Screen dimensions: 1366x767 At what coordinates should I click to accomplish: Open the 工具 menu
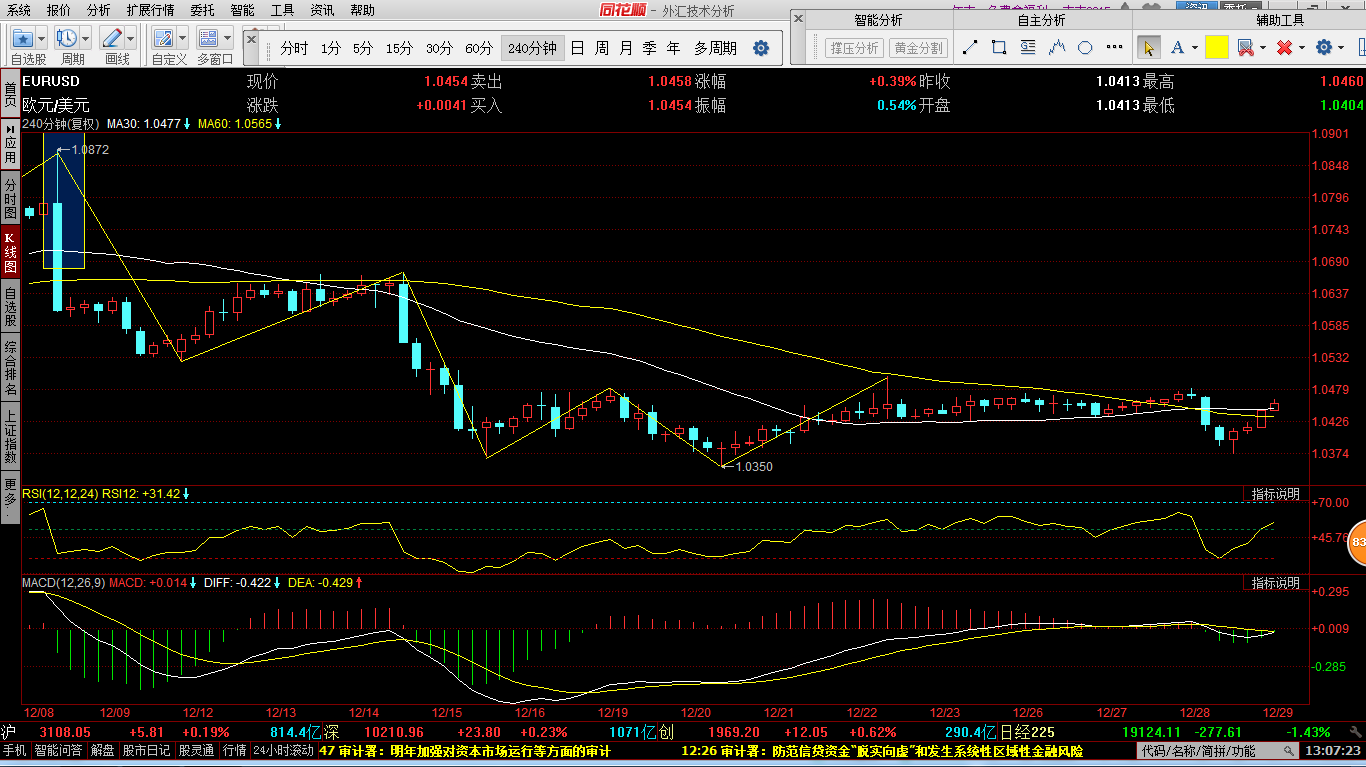tap(282, 11)
